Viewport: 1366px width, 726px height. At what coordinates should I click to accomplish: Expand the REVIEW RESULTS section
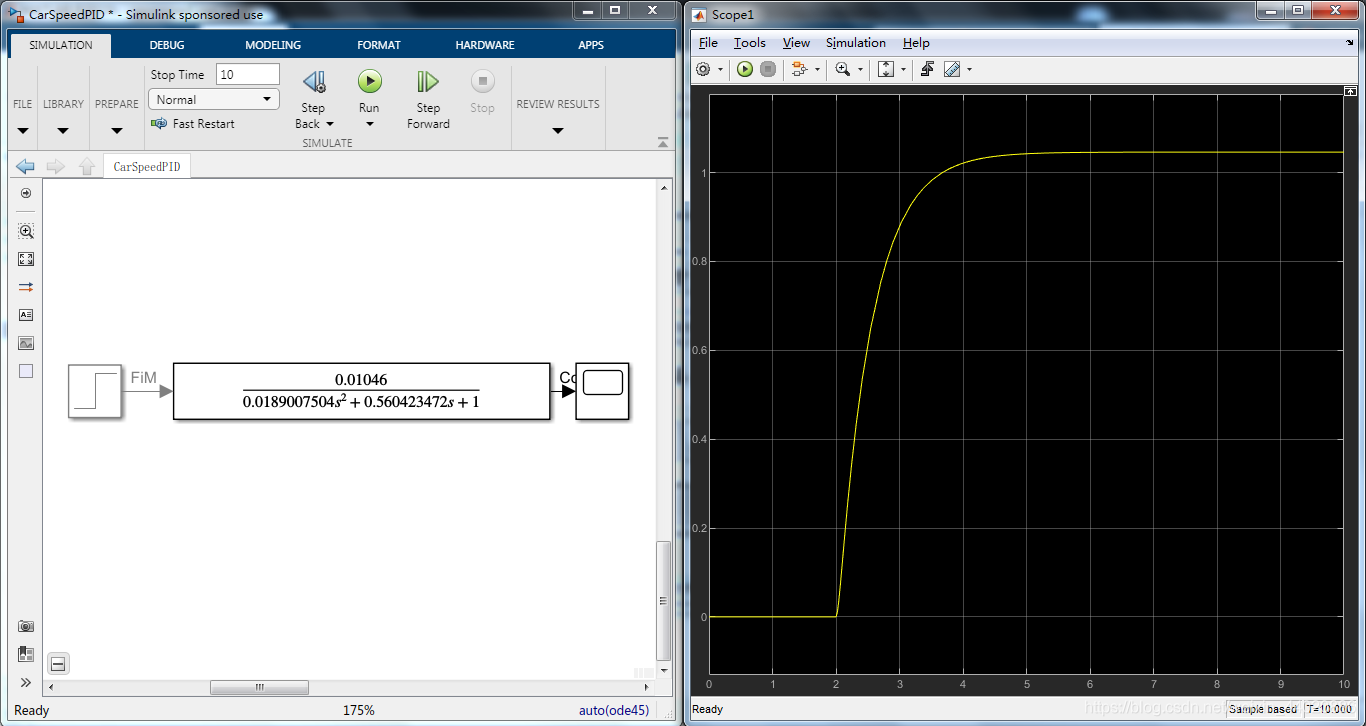coord(558,130)
